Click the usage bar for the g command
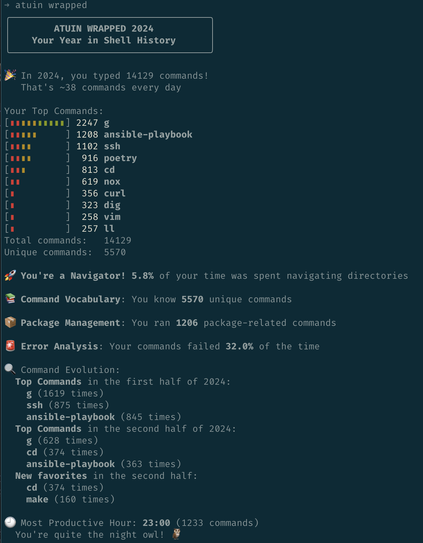423x543 pixels. click(x=37, y=123)
